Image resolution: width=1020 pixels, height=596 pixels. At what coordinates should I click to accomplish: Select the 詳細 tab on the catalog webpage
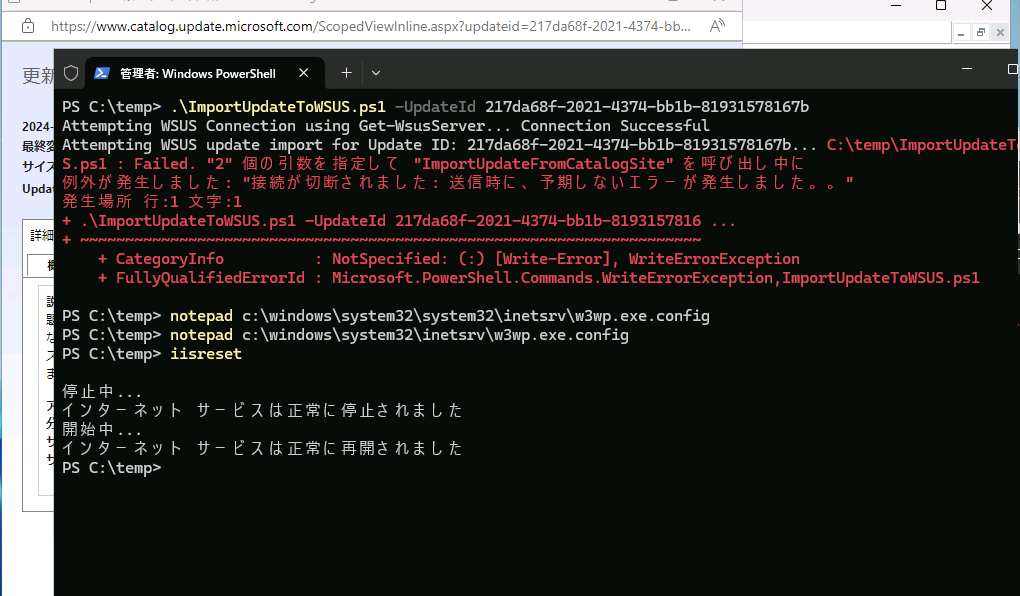[41, 234]
